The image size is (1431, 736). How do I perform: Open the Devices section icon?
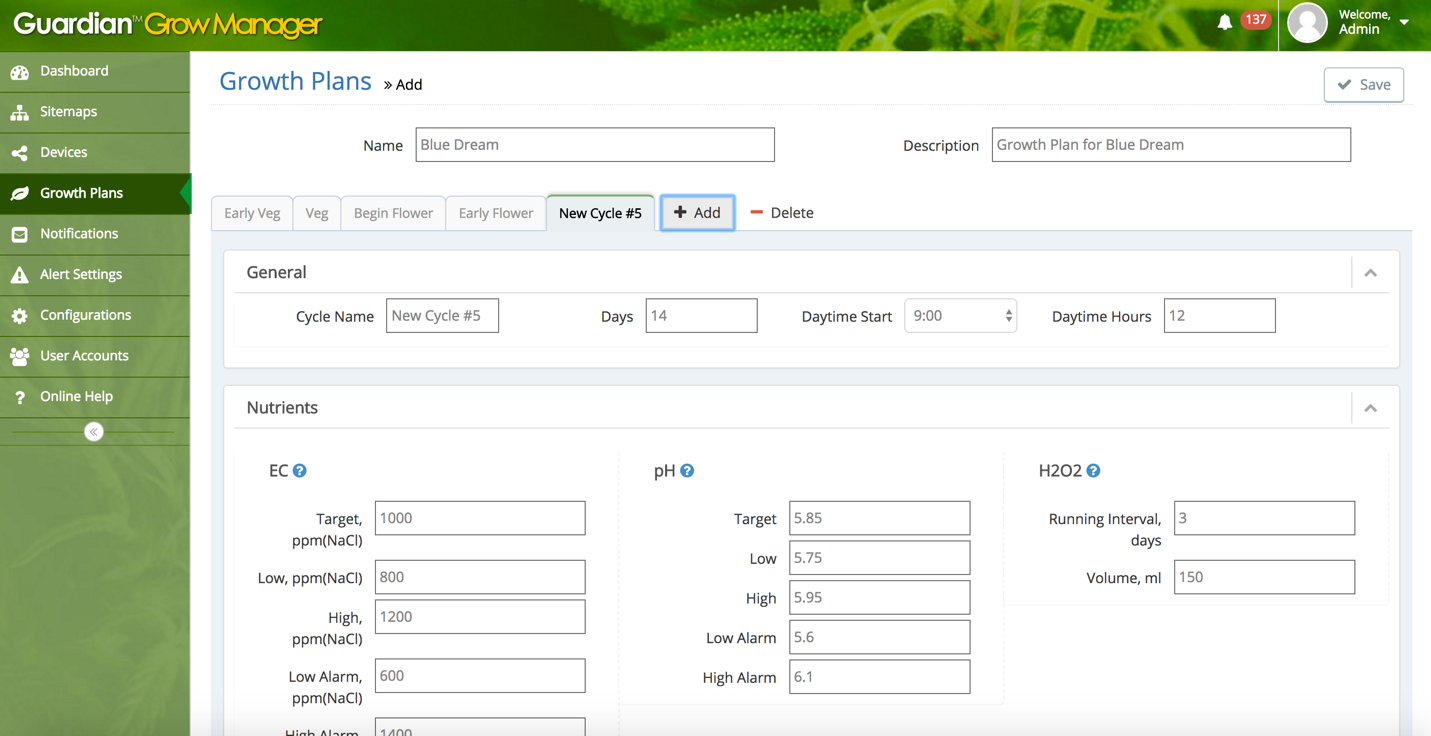coord(22,152)
